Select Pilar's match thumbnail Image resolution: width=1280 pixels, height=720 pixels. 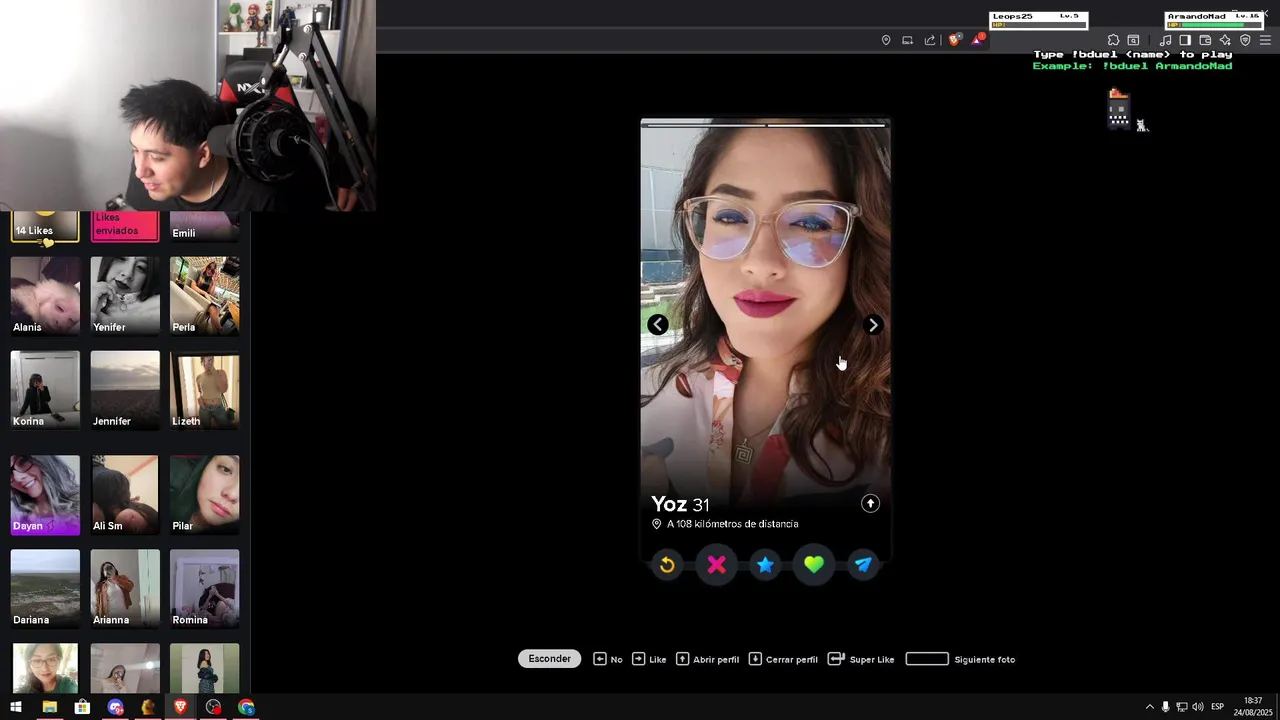205,495
